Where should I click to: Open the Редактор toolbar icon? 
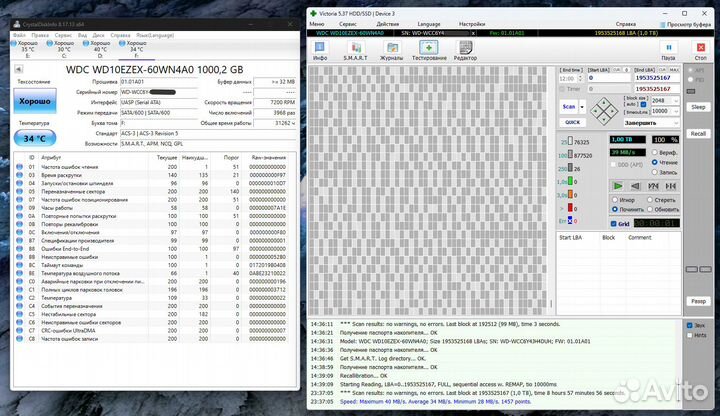[x=466, y=53]
